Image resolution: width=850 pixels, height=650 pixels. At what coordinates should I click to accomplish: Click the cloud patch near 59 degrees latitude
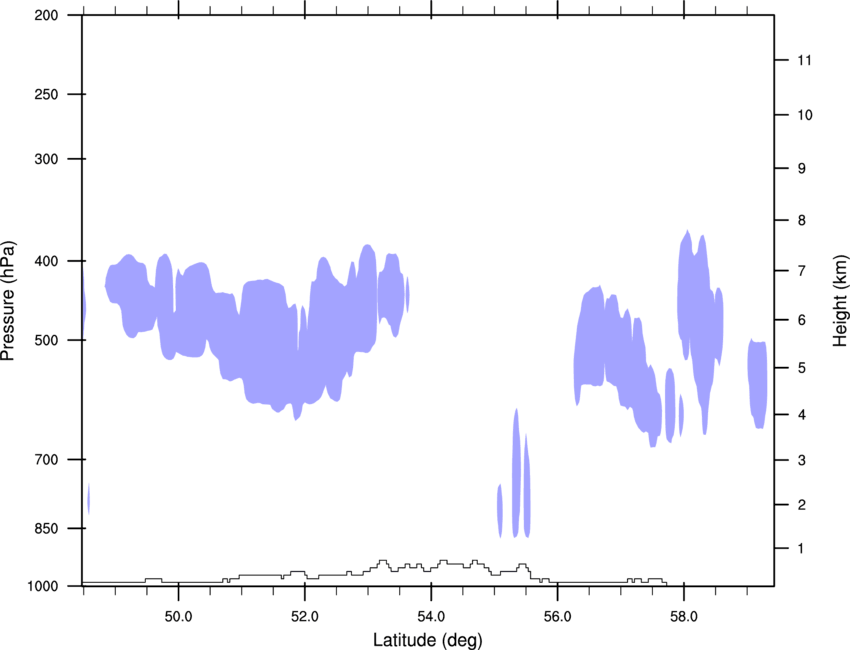point(758,384)
